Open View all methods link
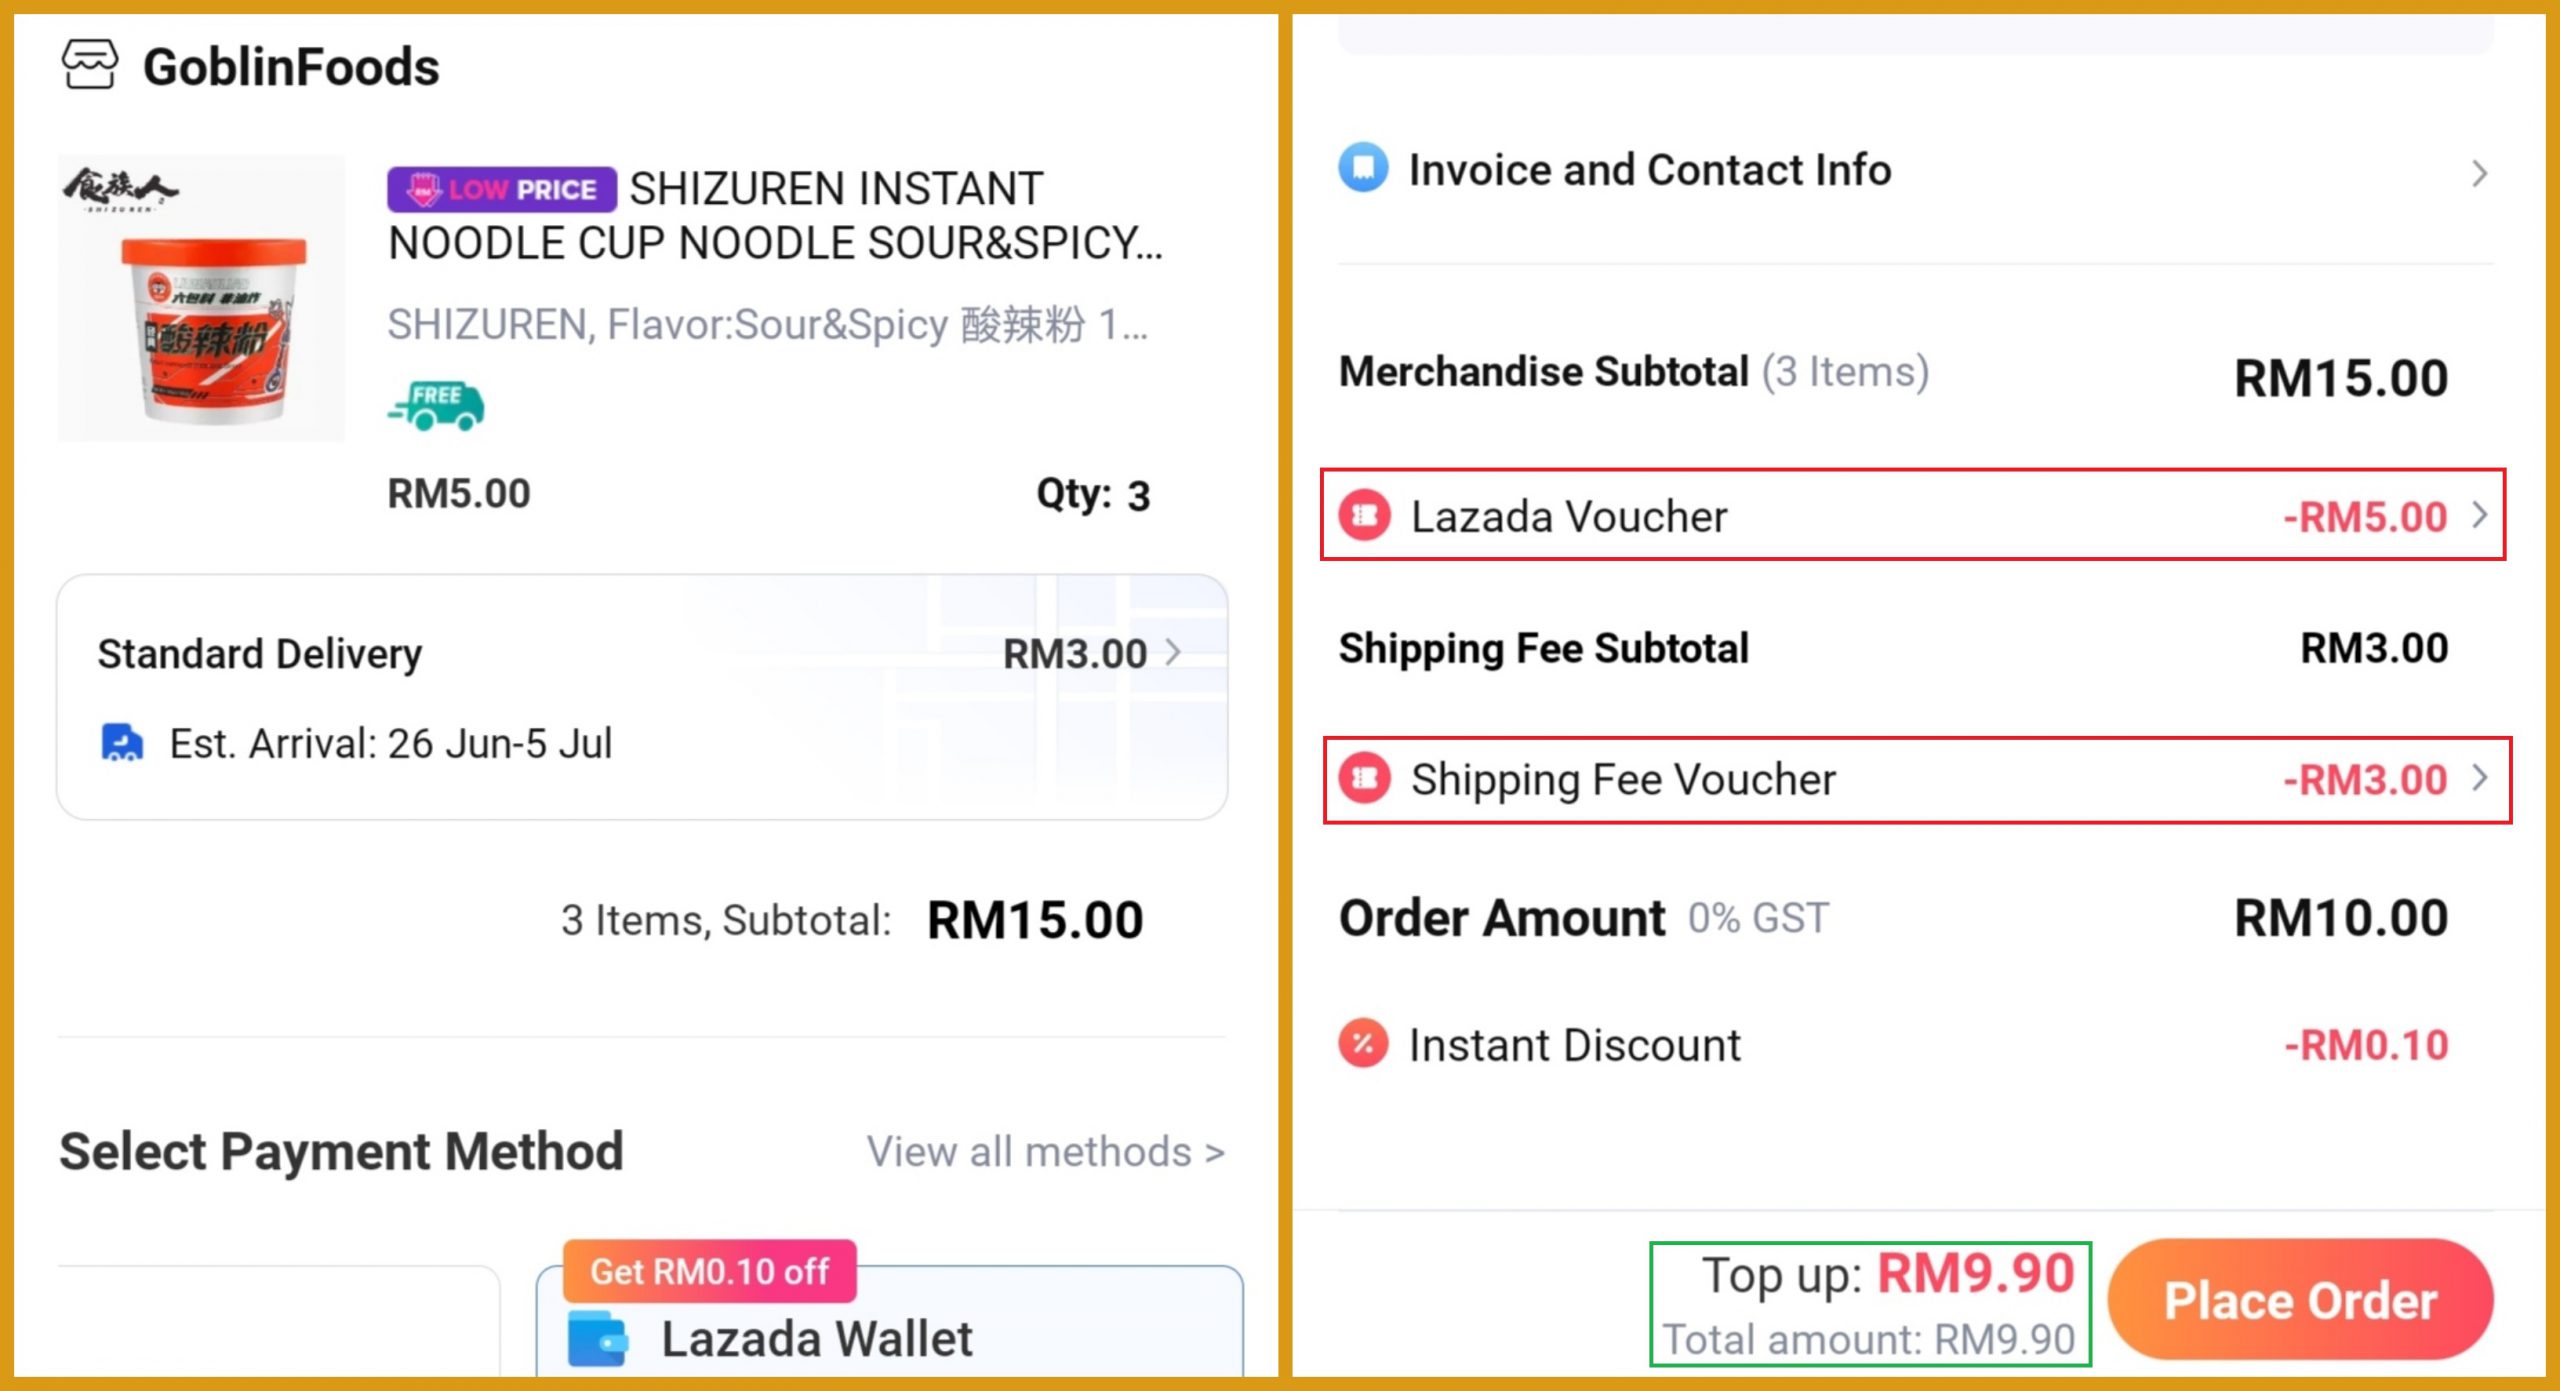 click(x=1045, y=1152)
